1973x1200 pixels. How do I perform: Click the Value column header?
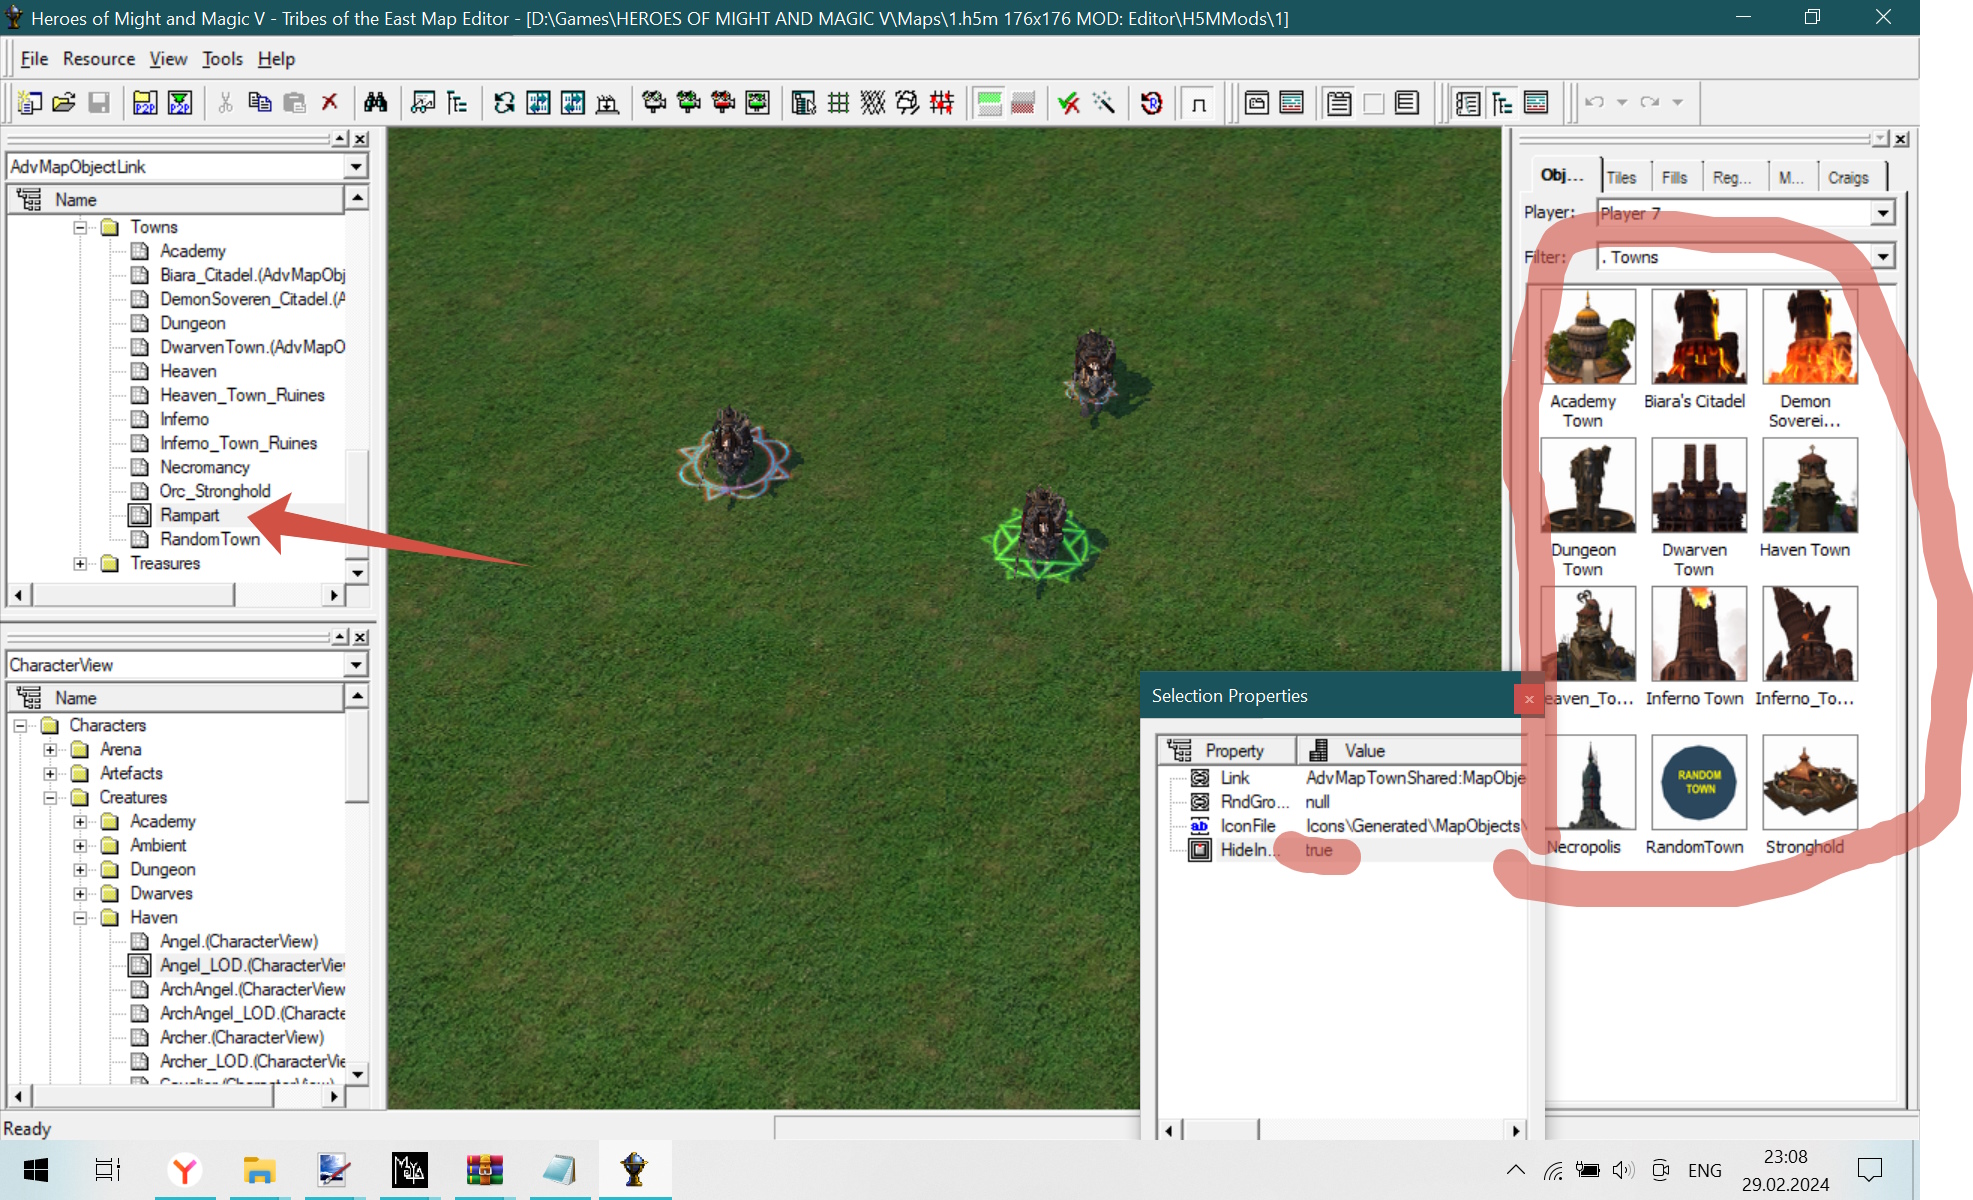tap(1412, 750)
